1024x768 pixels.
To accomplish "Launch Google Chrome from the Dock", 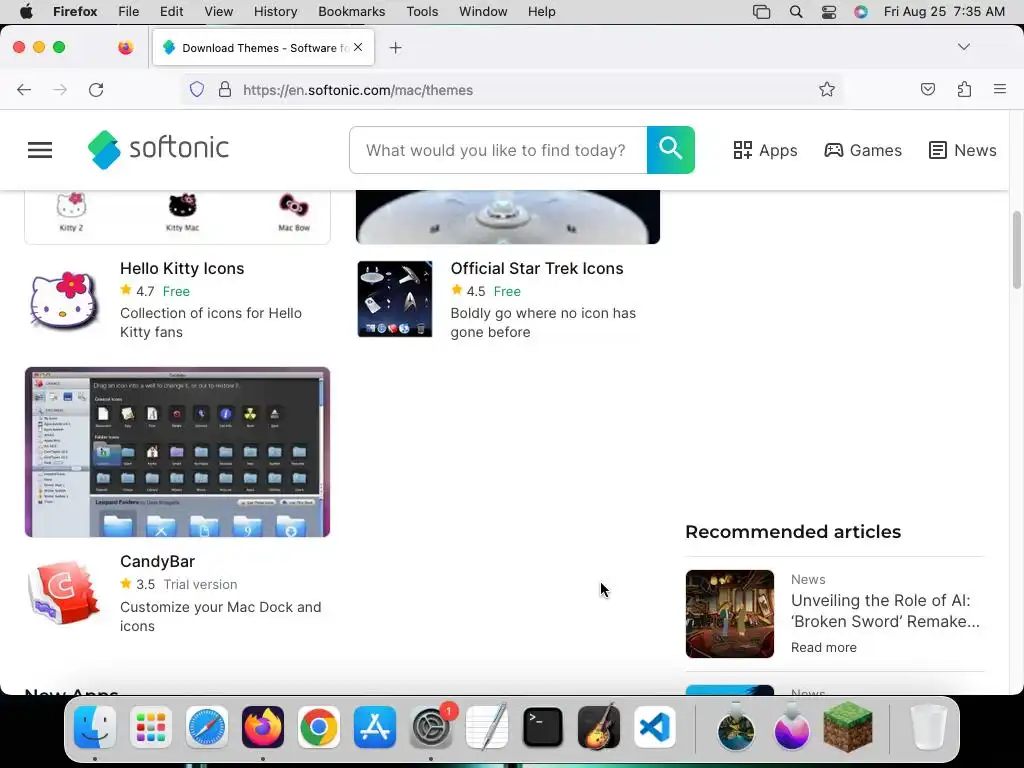I will [319, 727].
